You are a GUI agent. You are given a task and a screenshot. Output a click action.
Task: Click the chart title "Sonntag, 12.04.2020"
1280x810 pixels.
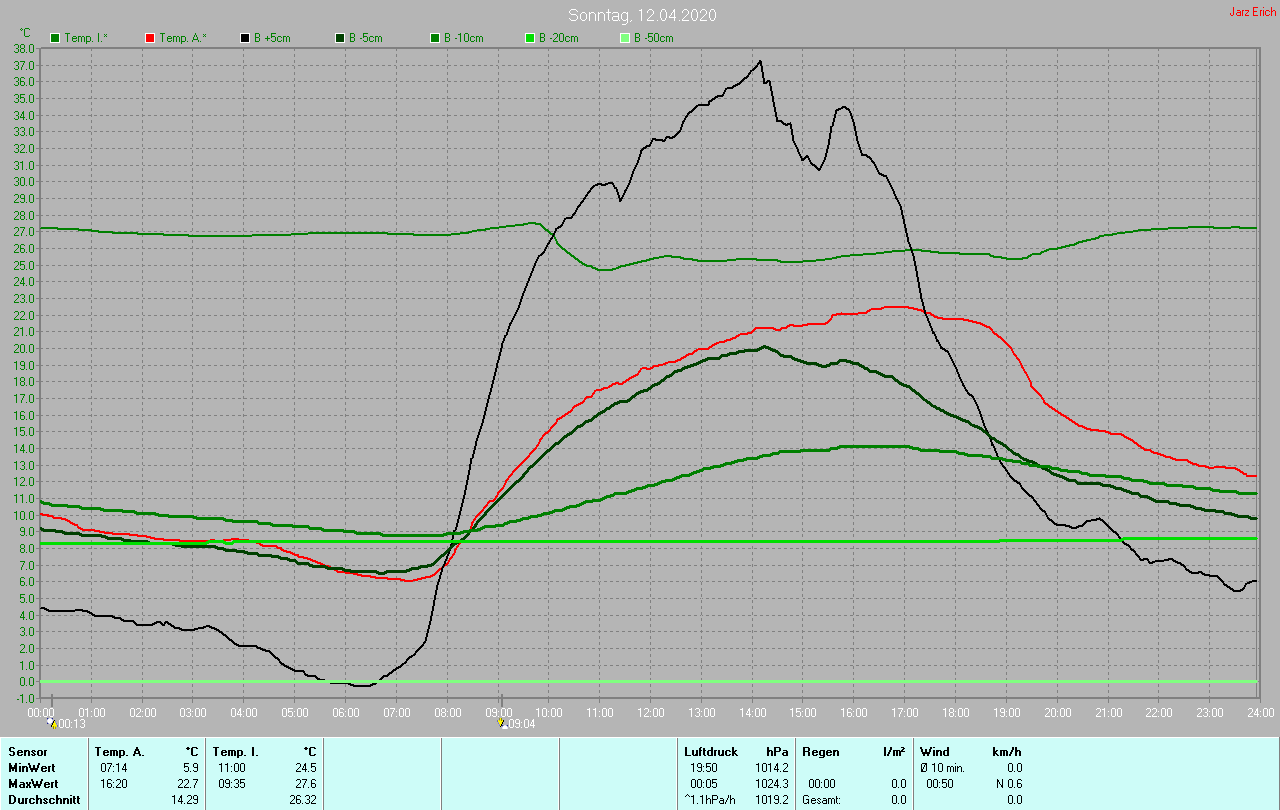pos(642,15)
